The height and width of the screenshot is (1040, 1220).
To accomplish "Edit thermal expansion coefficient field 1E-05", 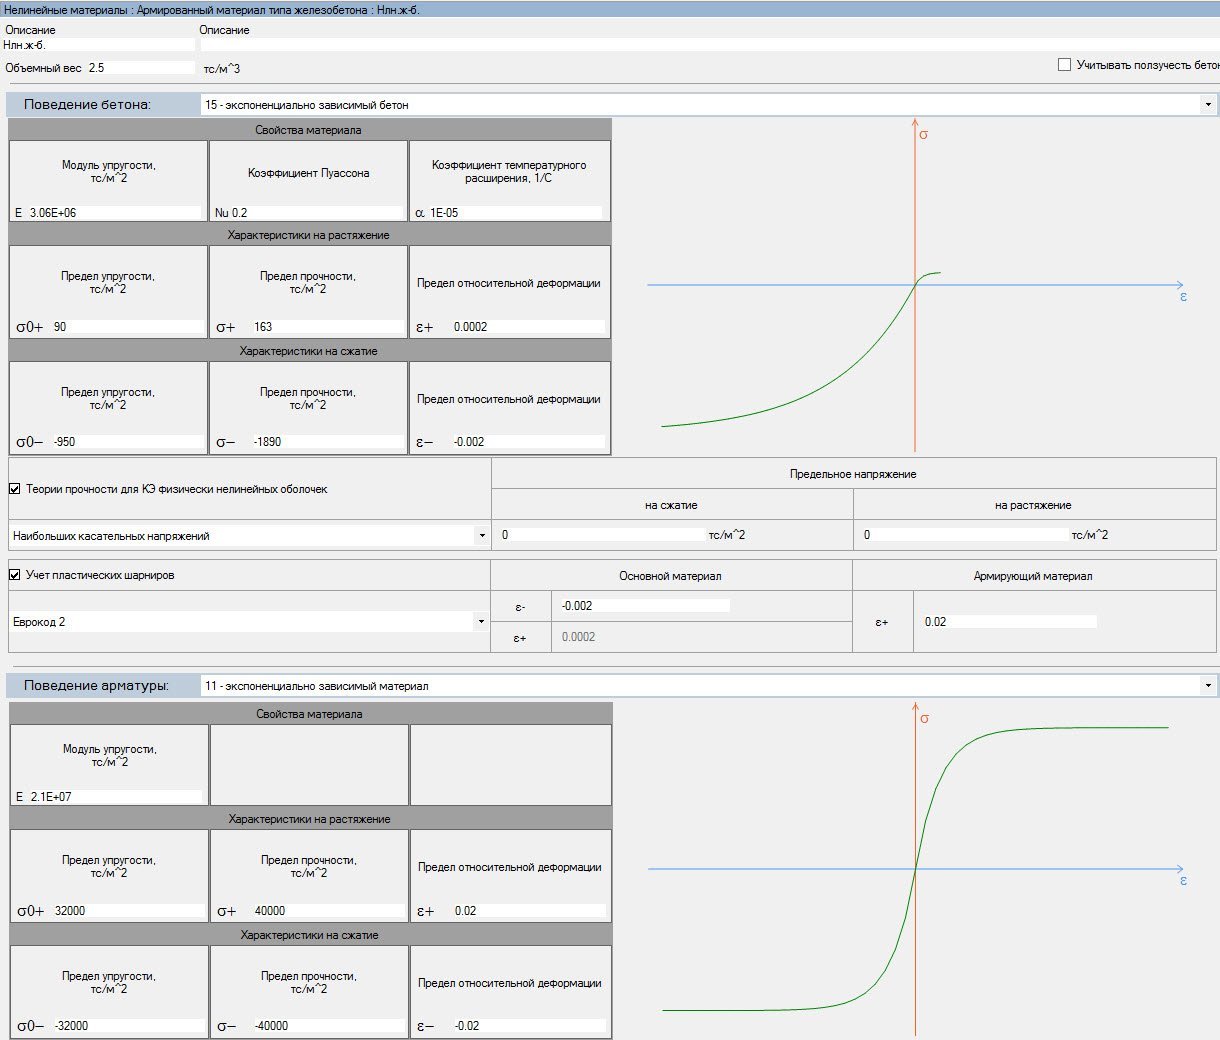I will tap(515, 213).
